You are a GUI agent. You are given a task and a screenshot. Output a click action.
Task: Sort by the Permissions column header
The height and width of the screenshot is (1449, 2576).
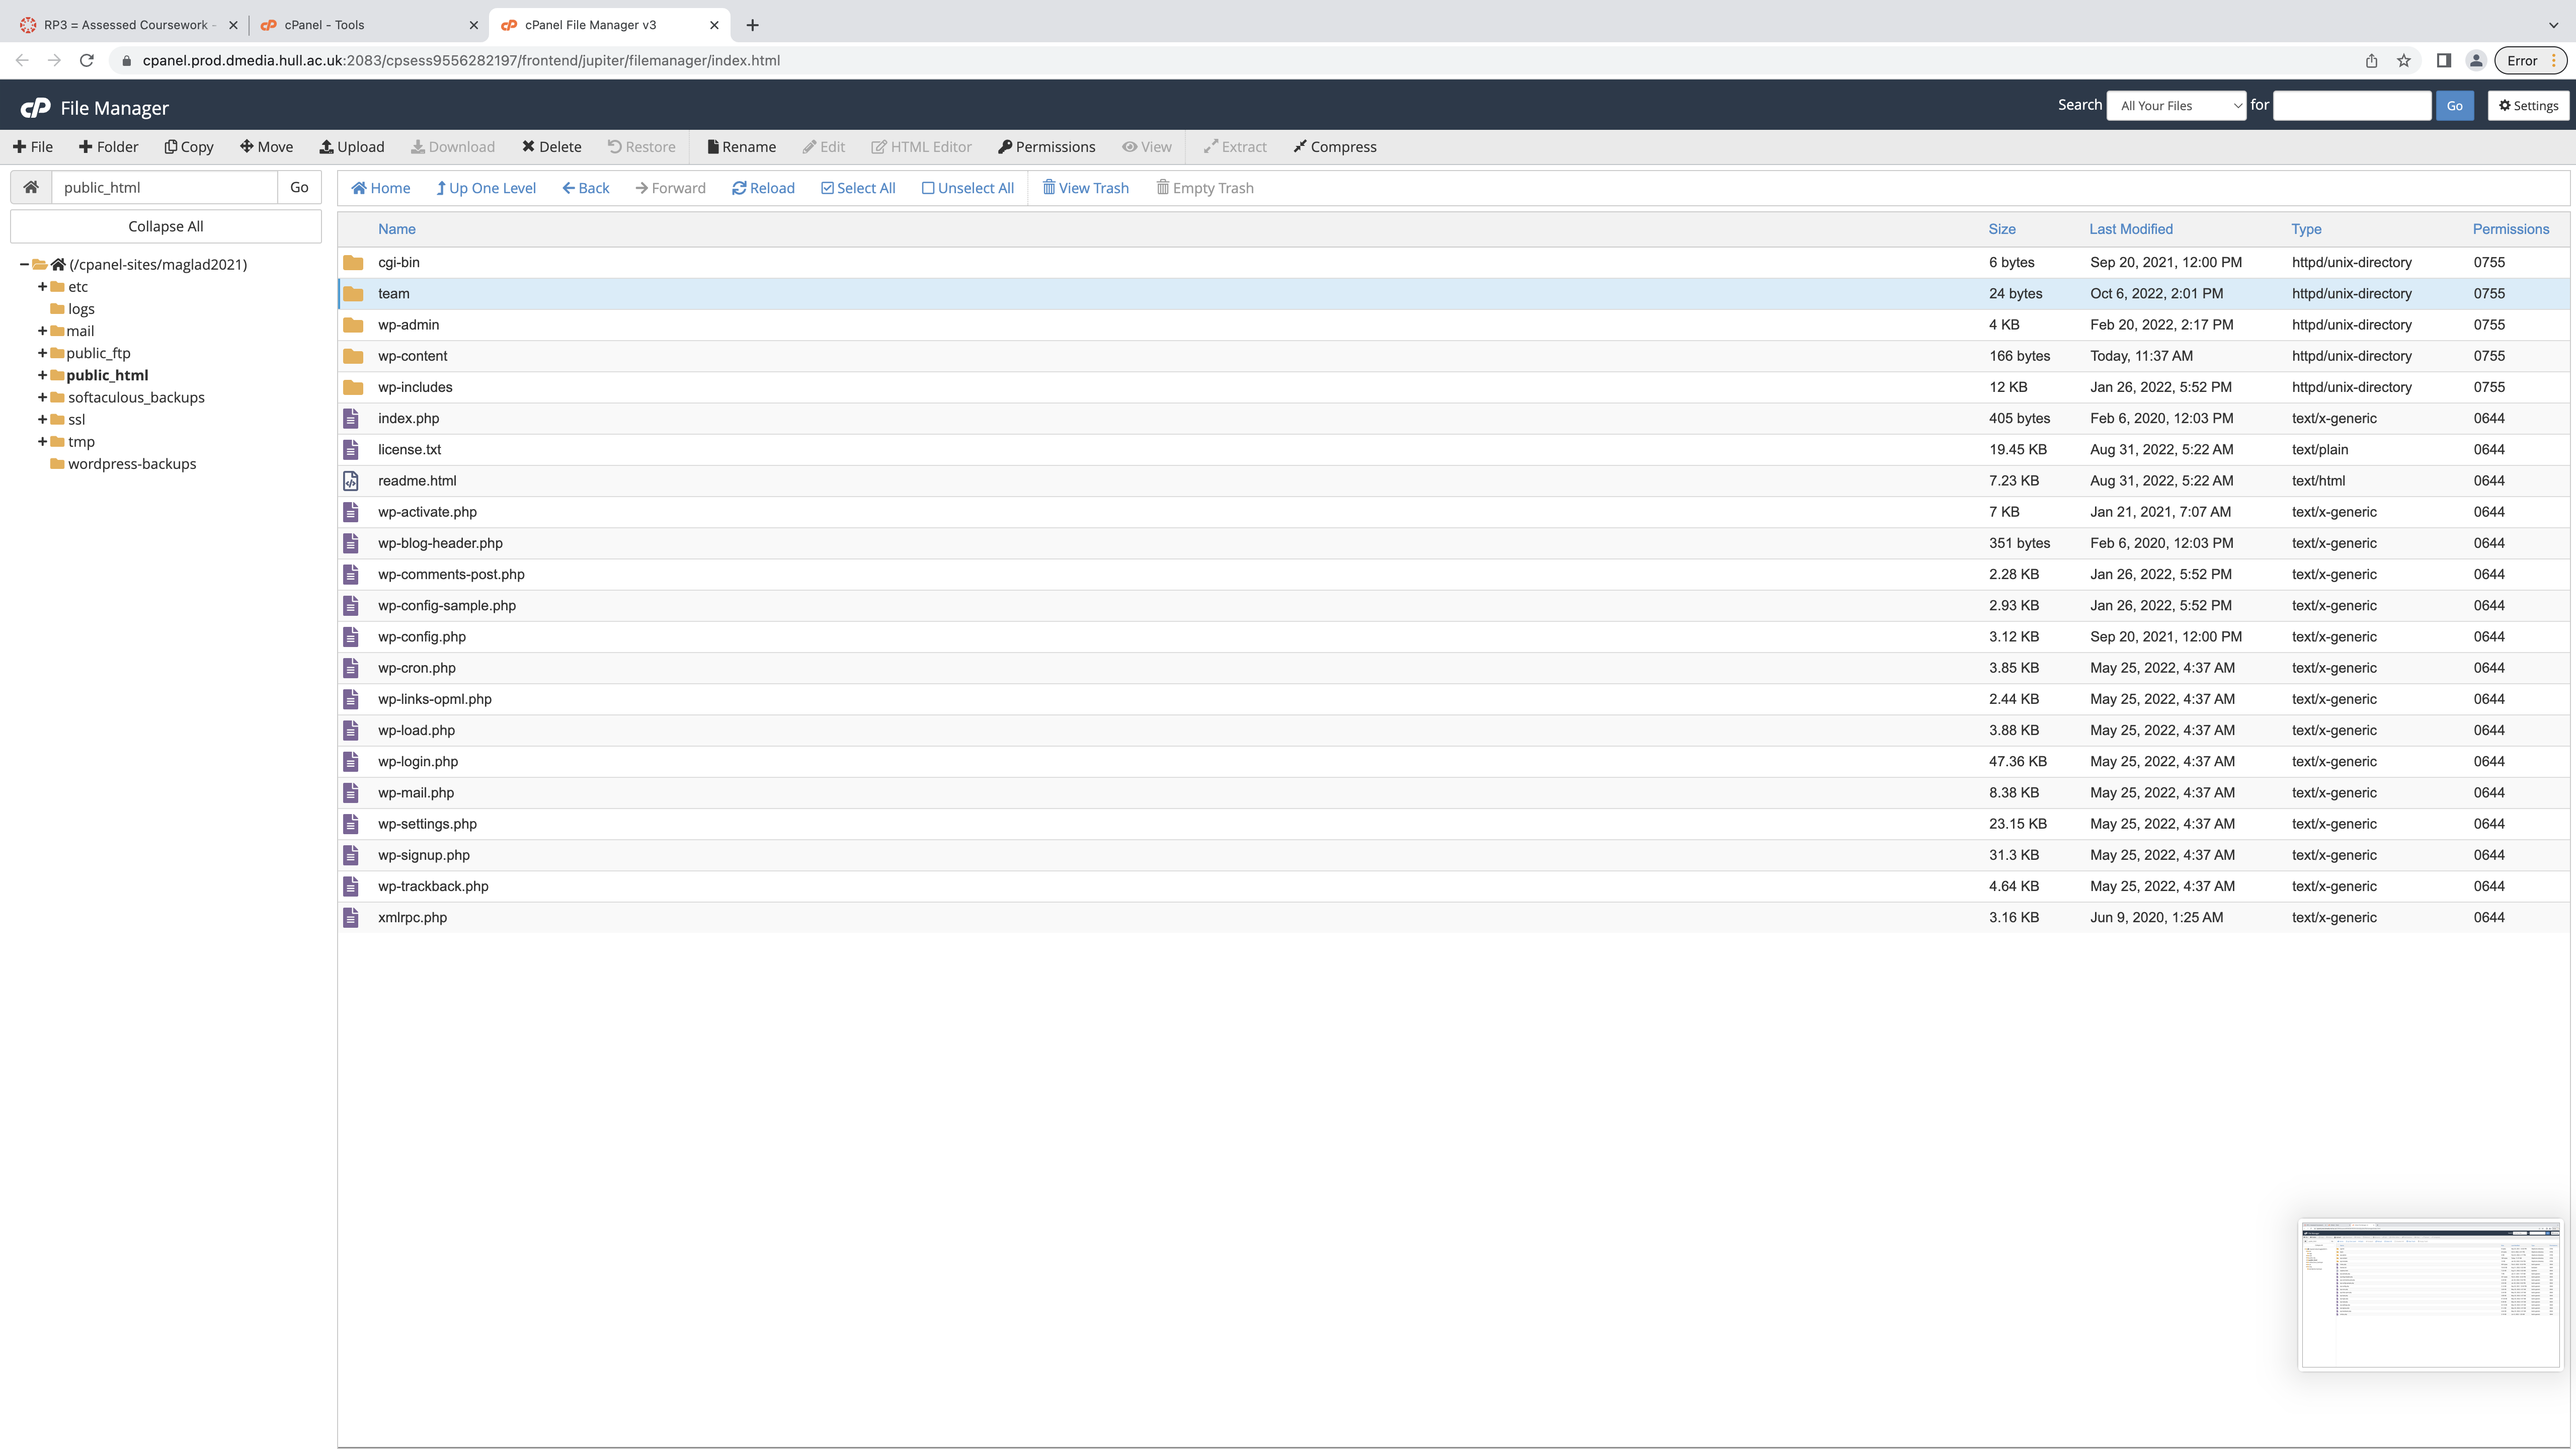point(2511,229)
